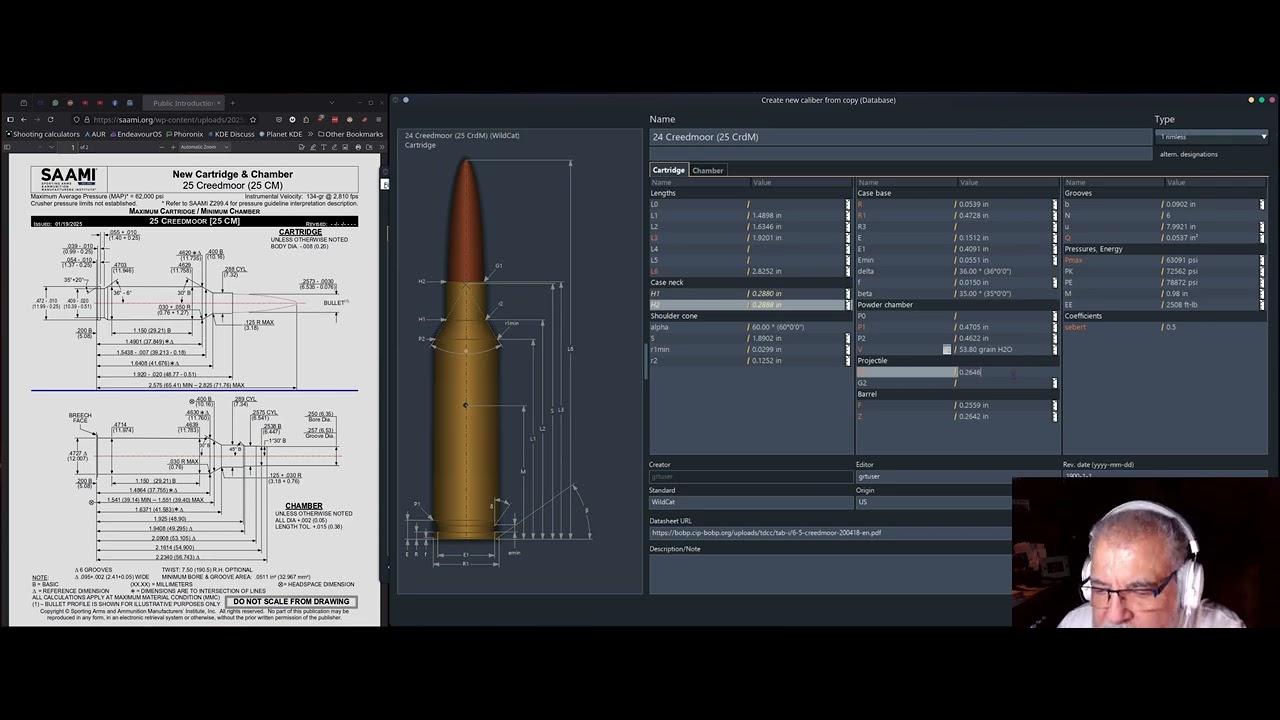Viewport: 1280px width, 720px height.
Task: Adjust the L1 value stepper
Action: (848, 215)
